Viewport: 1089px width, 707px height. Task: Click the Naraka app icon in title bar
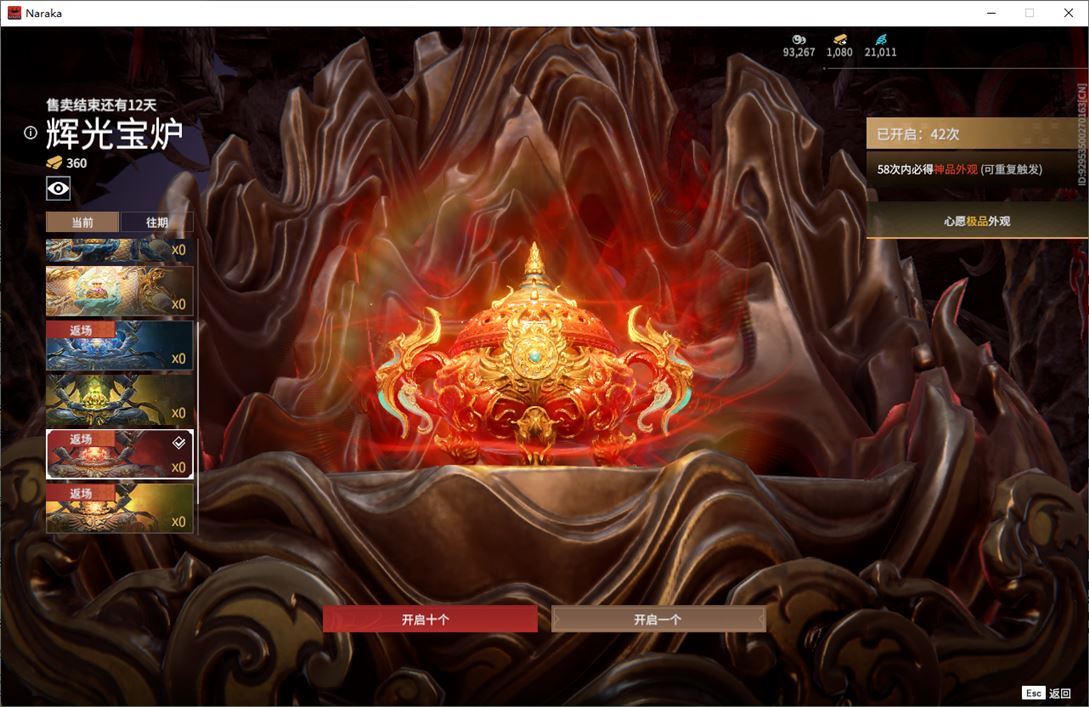click(14, 13)
